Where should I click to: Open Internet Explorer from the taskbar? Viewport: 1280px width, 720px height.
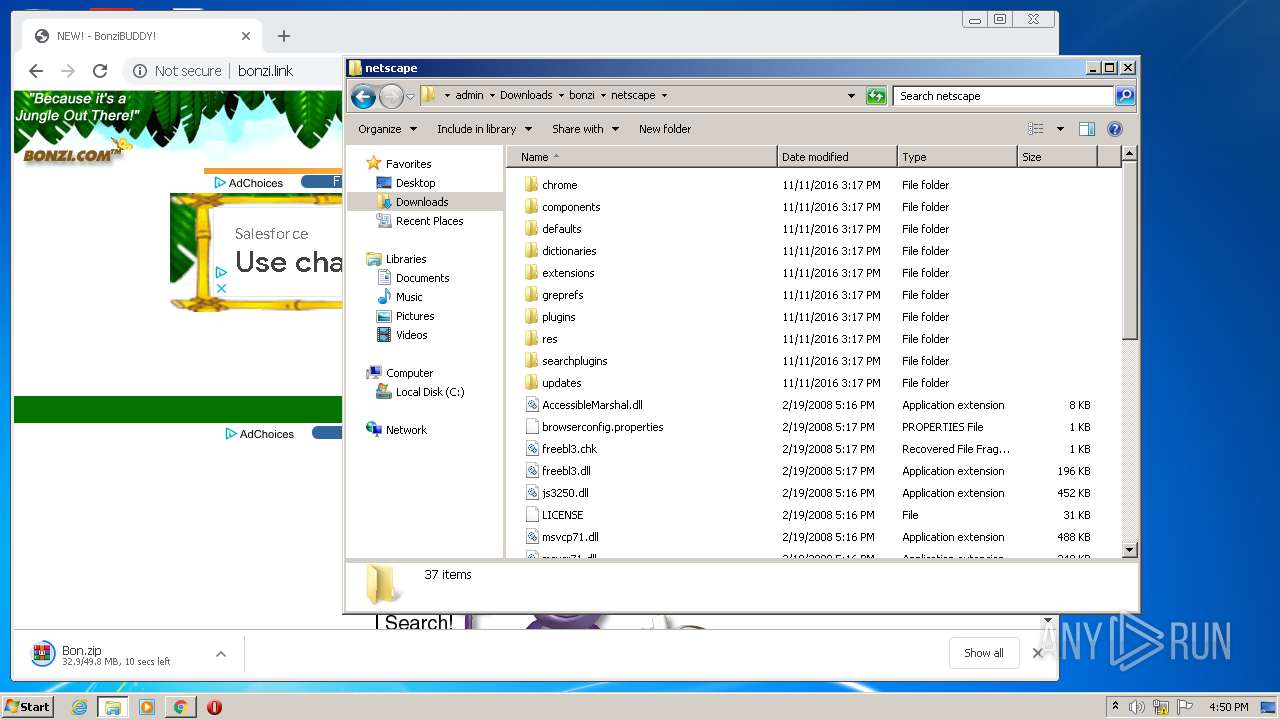click(79, 707)
